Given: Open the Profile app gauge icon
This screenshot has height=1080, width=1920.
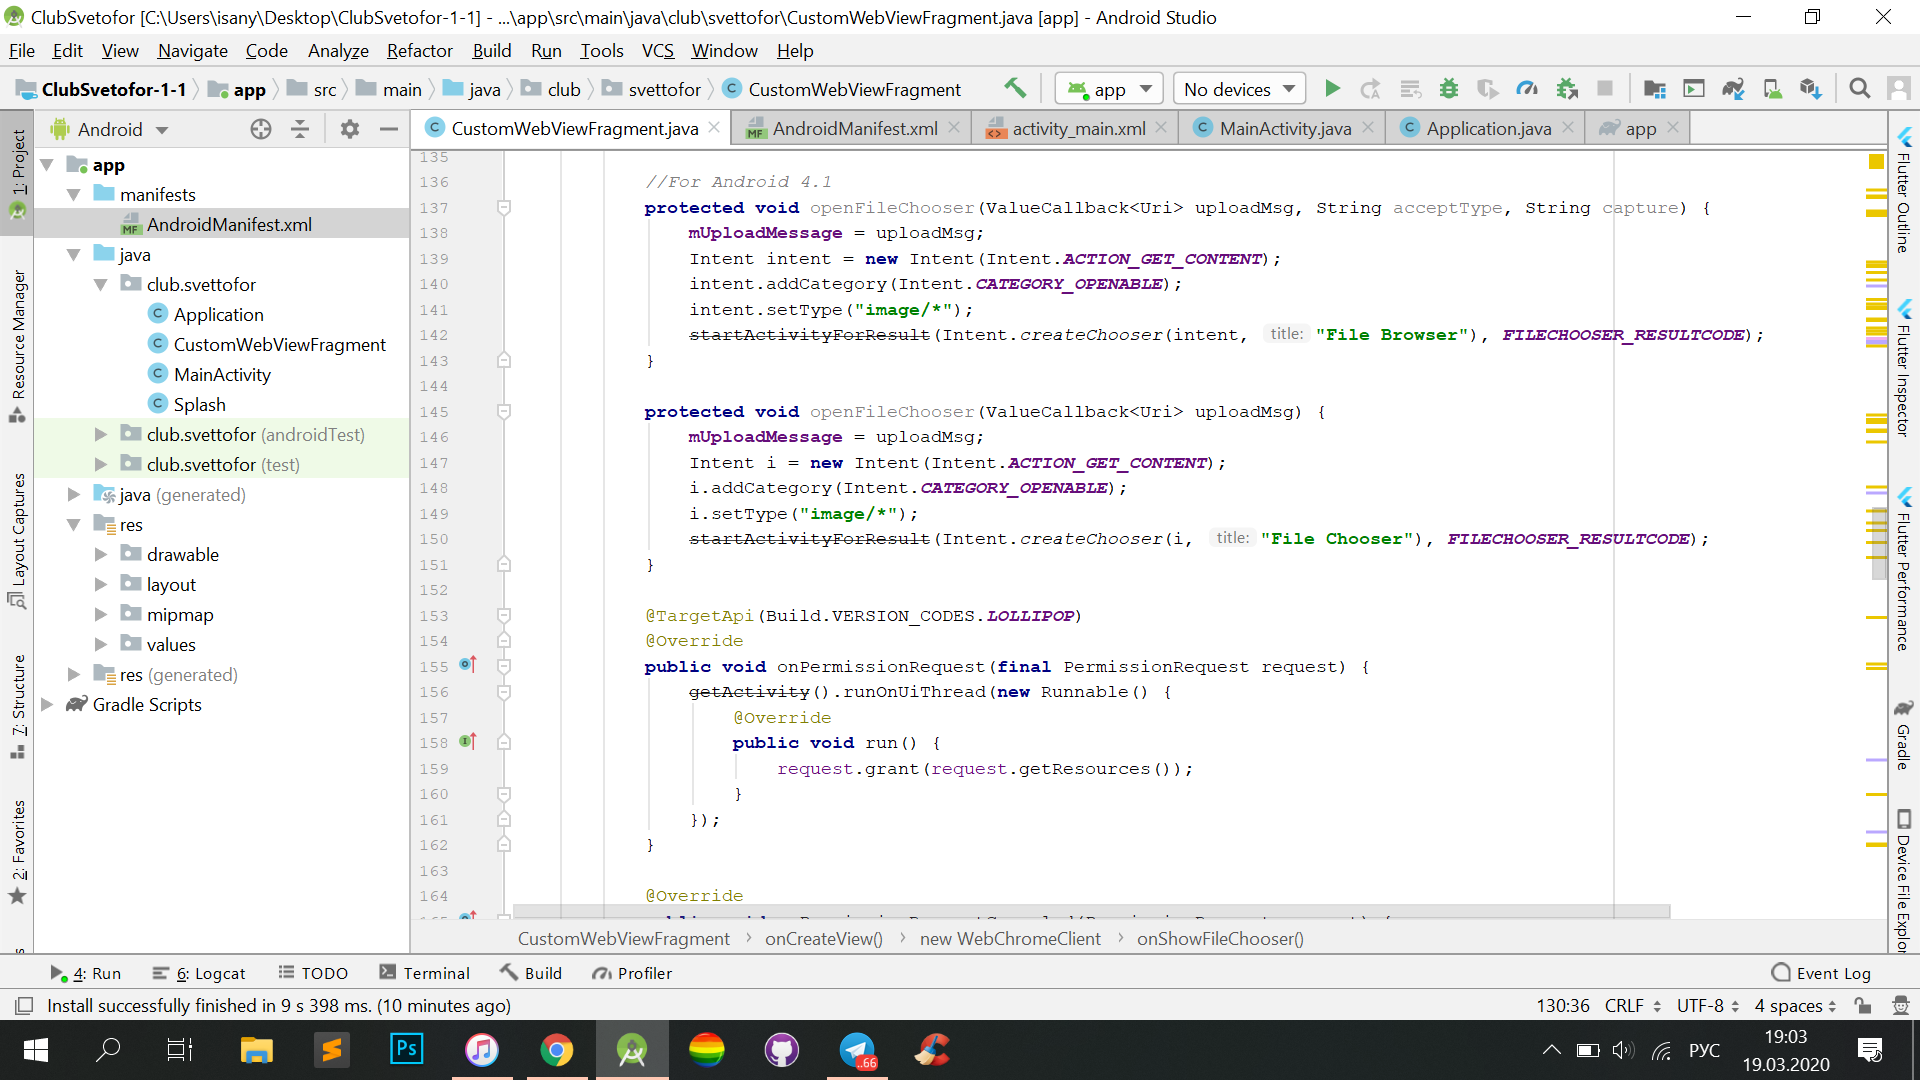Looking at the screenshot, I should 1527,89.
